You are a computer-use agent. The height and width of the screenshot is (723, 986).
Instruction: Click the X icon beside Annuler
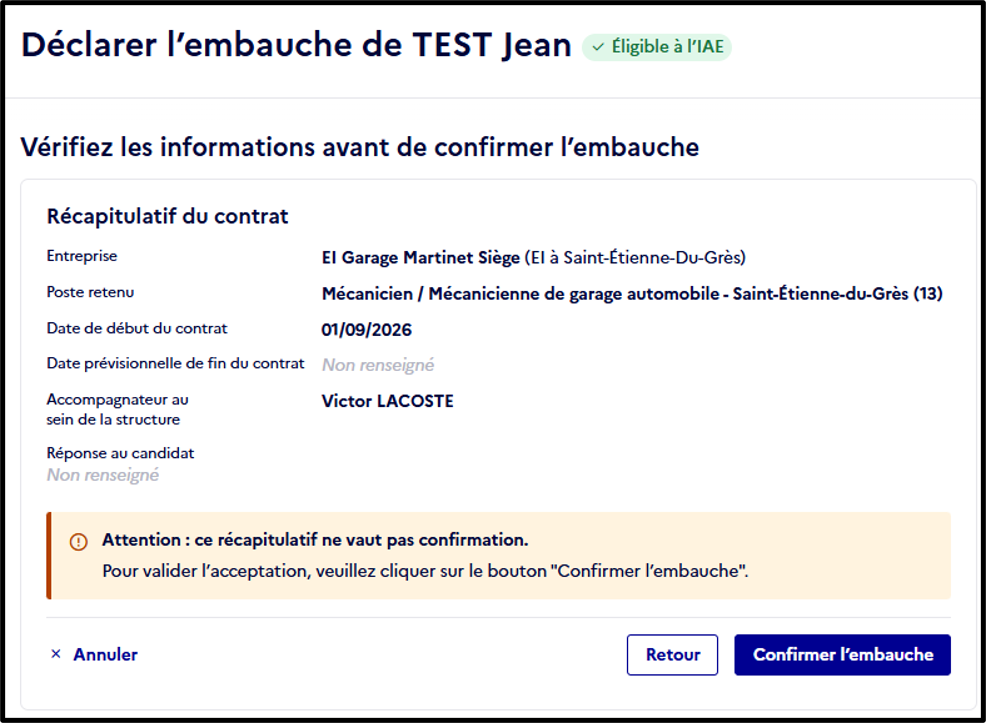pyautogui.click(x=56, y=654)
